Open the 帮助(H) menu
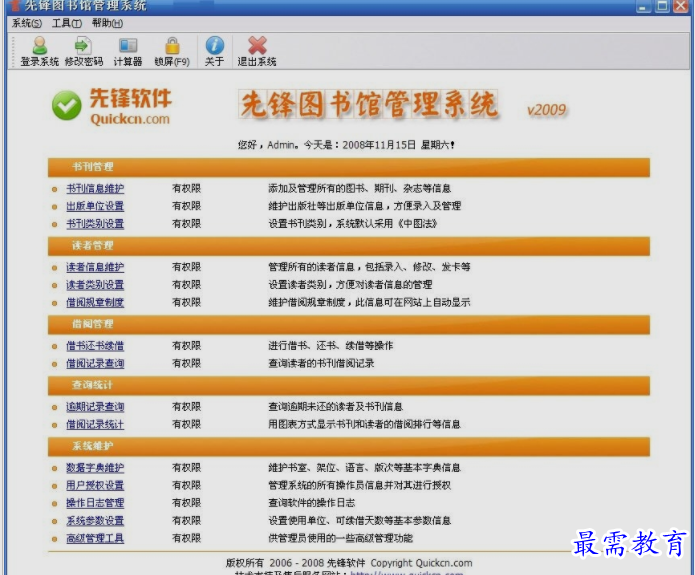This screenshot has height=575, width=695. [107, 23]
